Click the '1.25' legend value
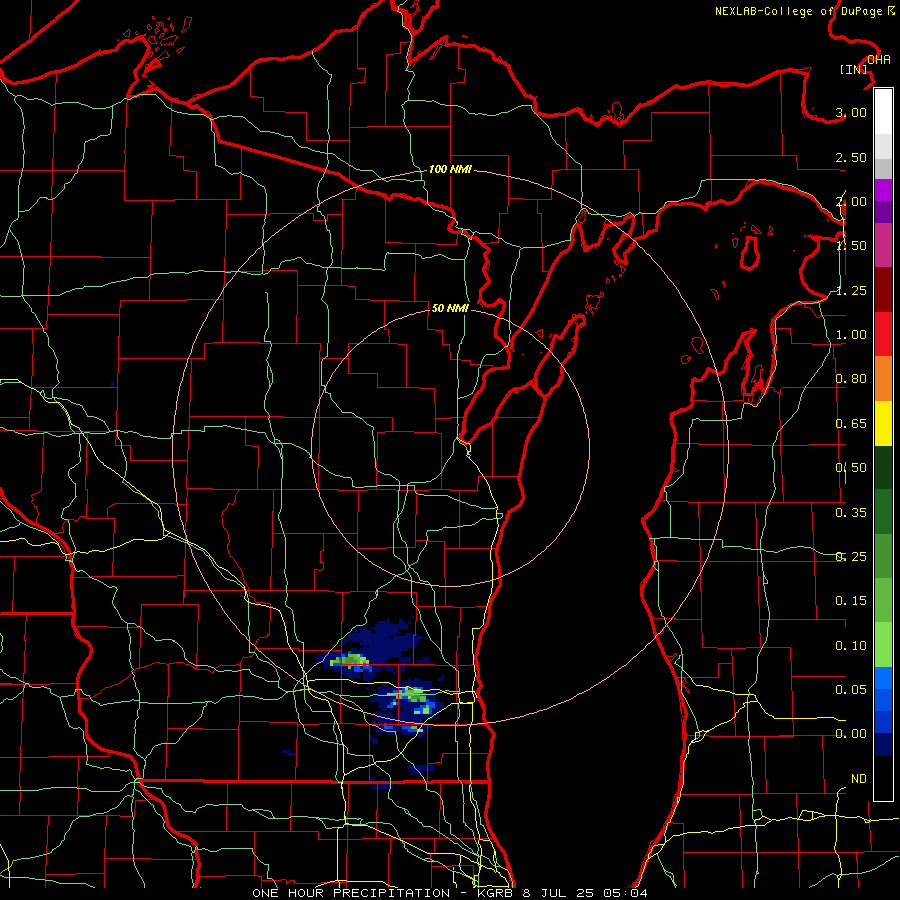This screenshot has width=900, height=900. tap(851, 290)
